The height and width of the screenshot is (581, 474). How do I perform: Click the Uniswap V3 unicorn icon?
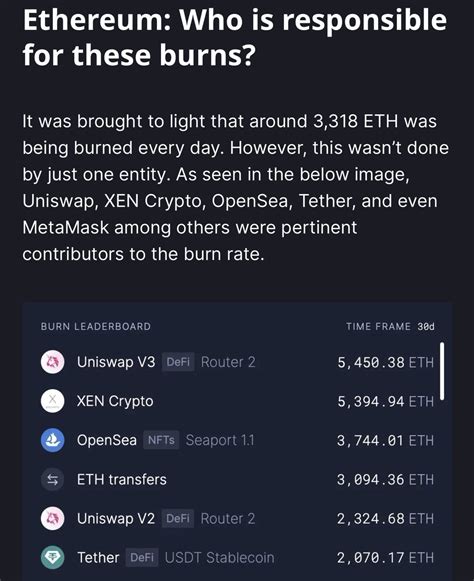[x=52, y=362]
